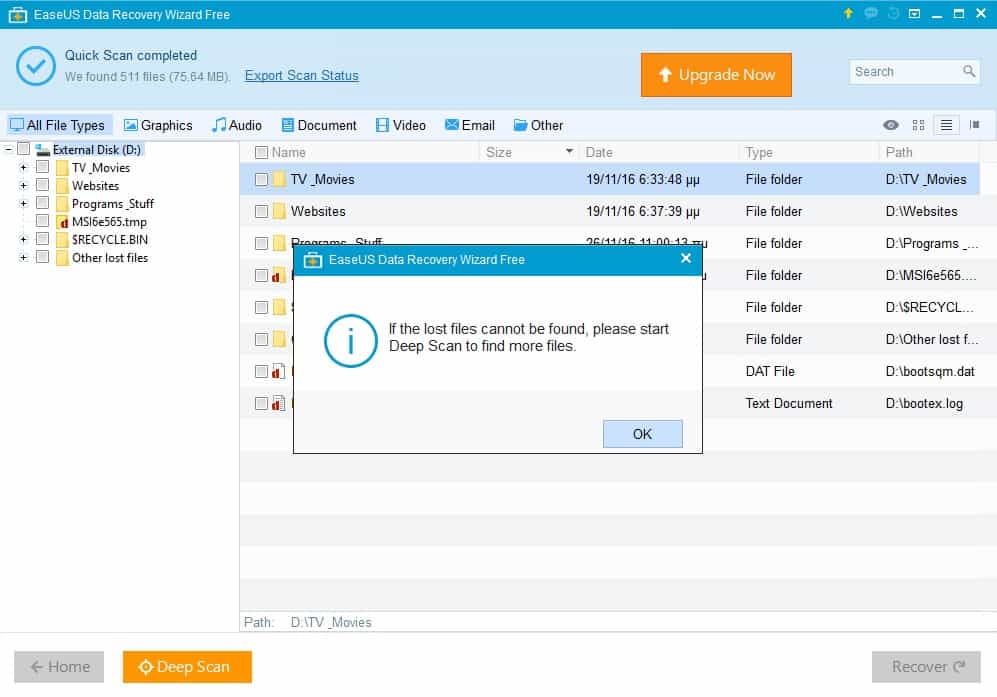997x697 pixels.
Task: Filter by Other tab
Action: pos(539,125)
